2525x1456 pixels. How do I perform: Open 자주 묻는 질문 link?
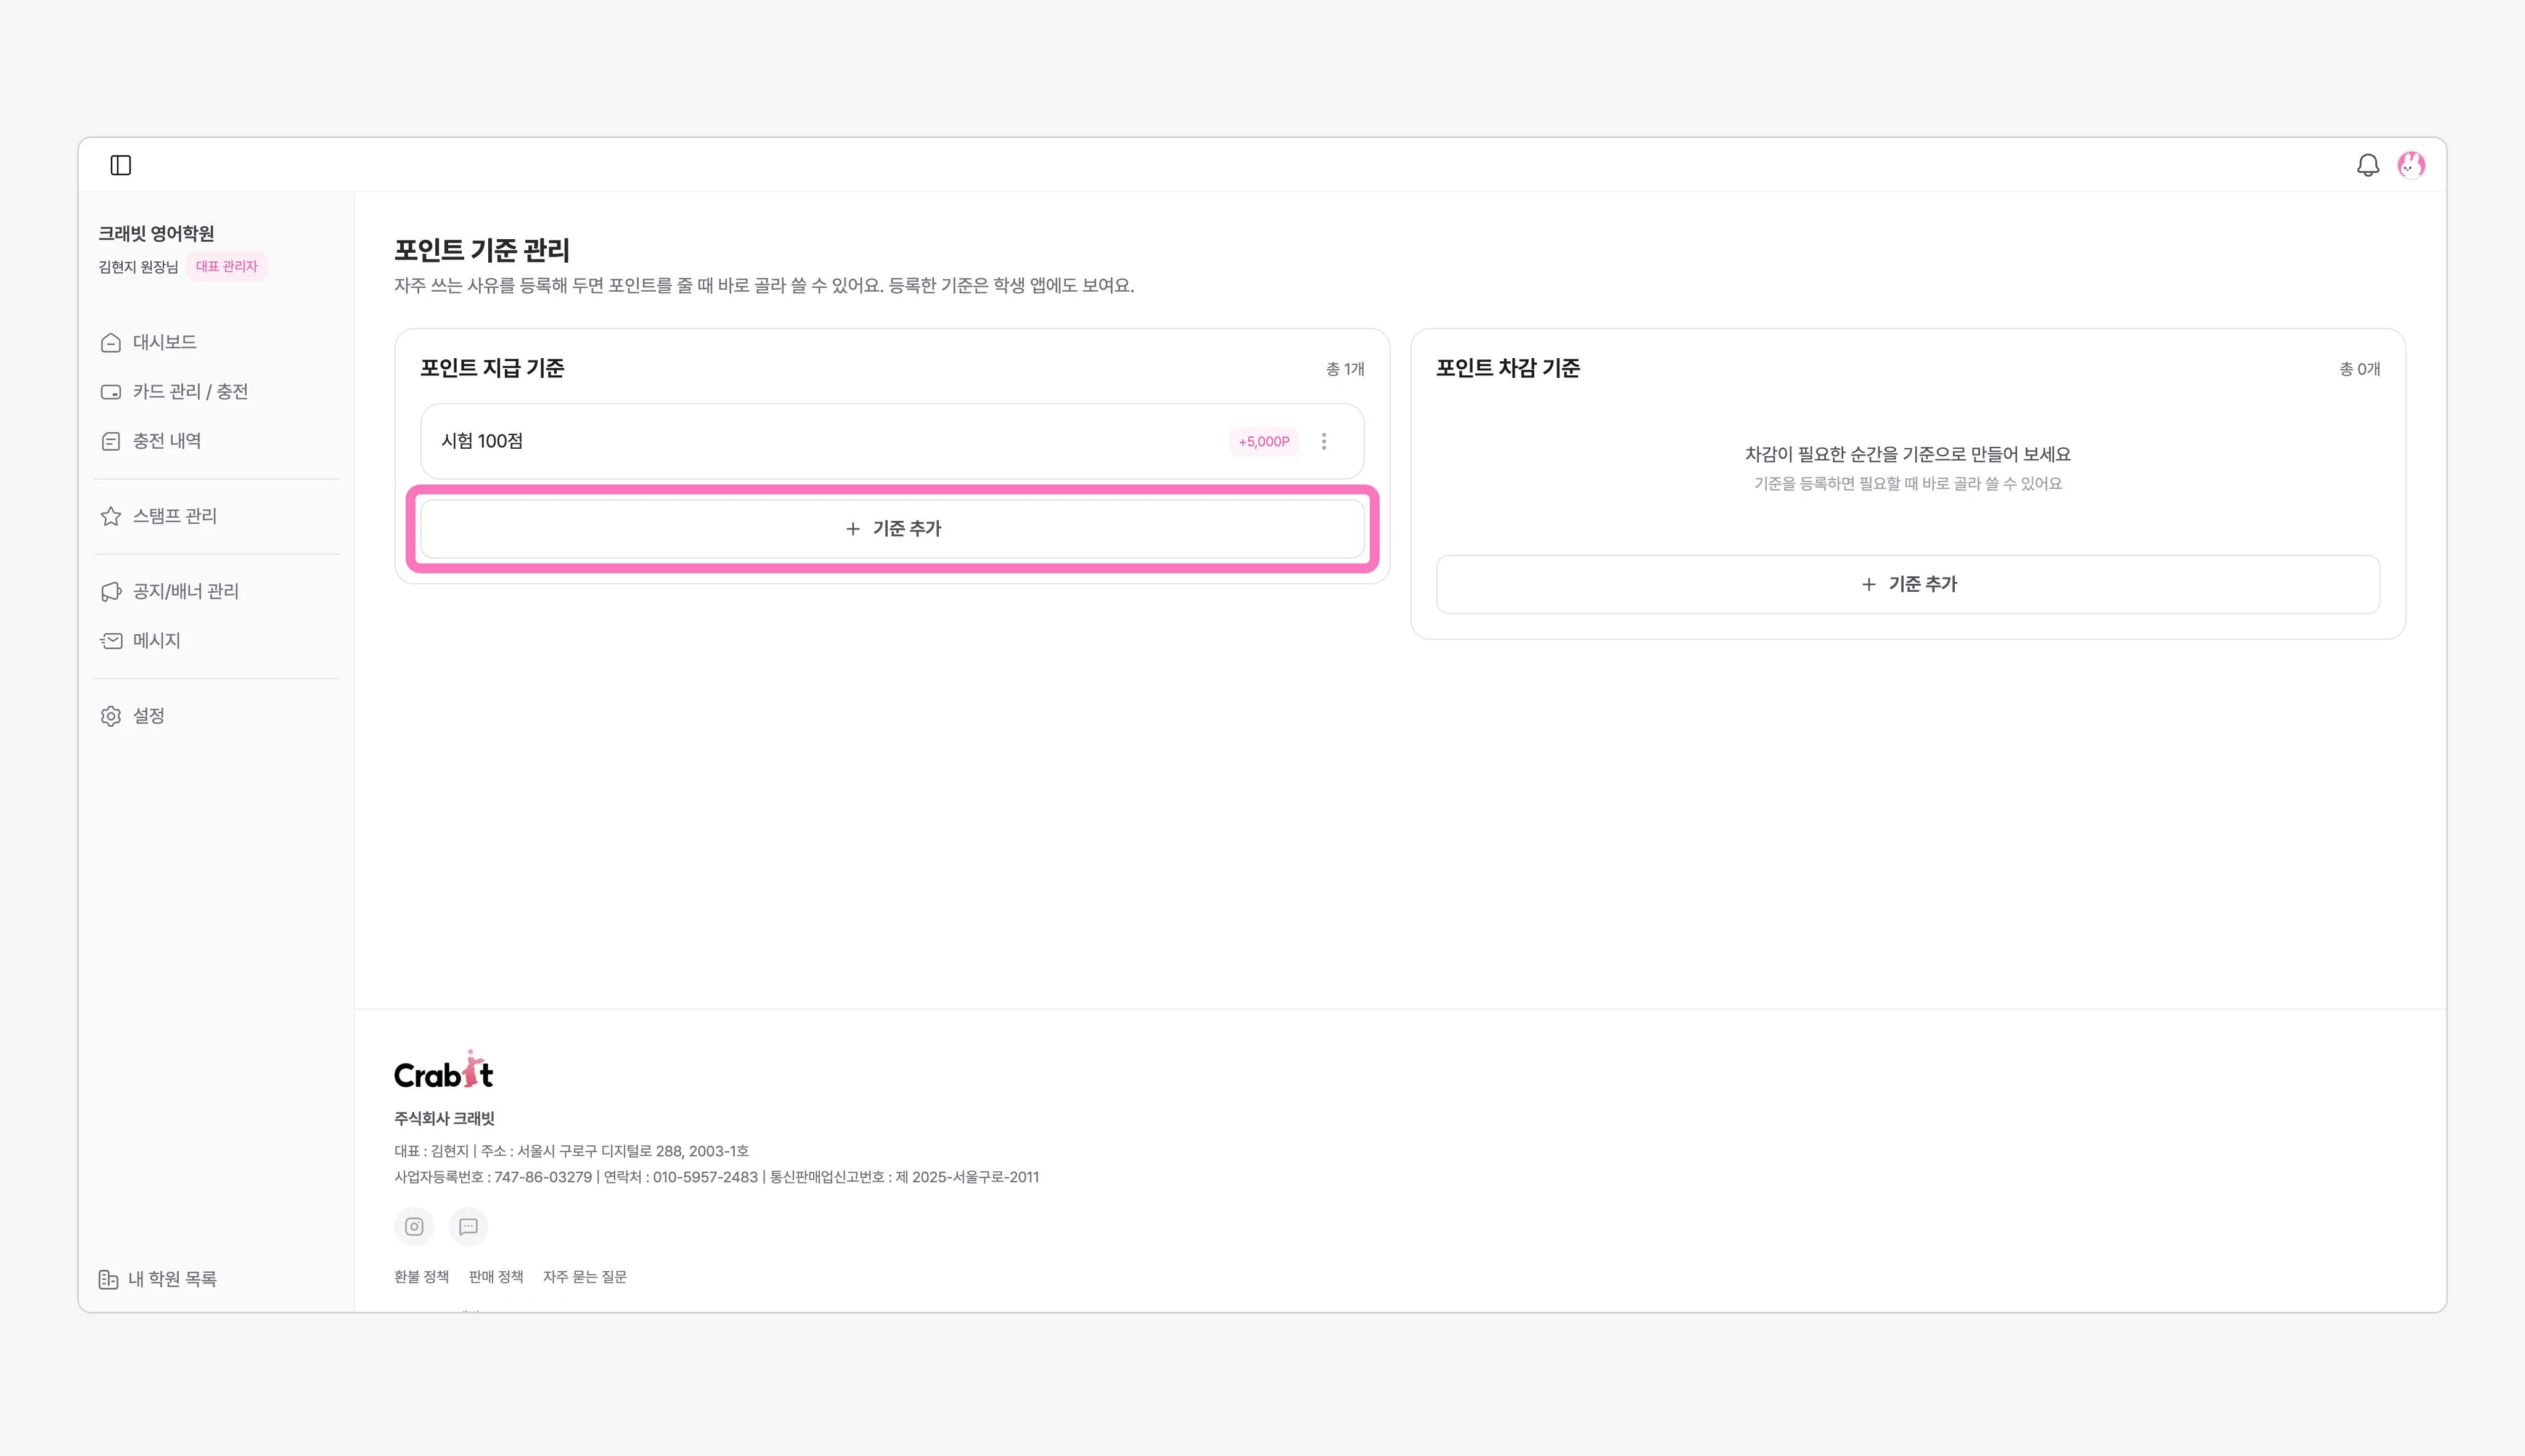tap(585, 1277)
